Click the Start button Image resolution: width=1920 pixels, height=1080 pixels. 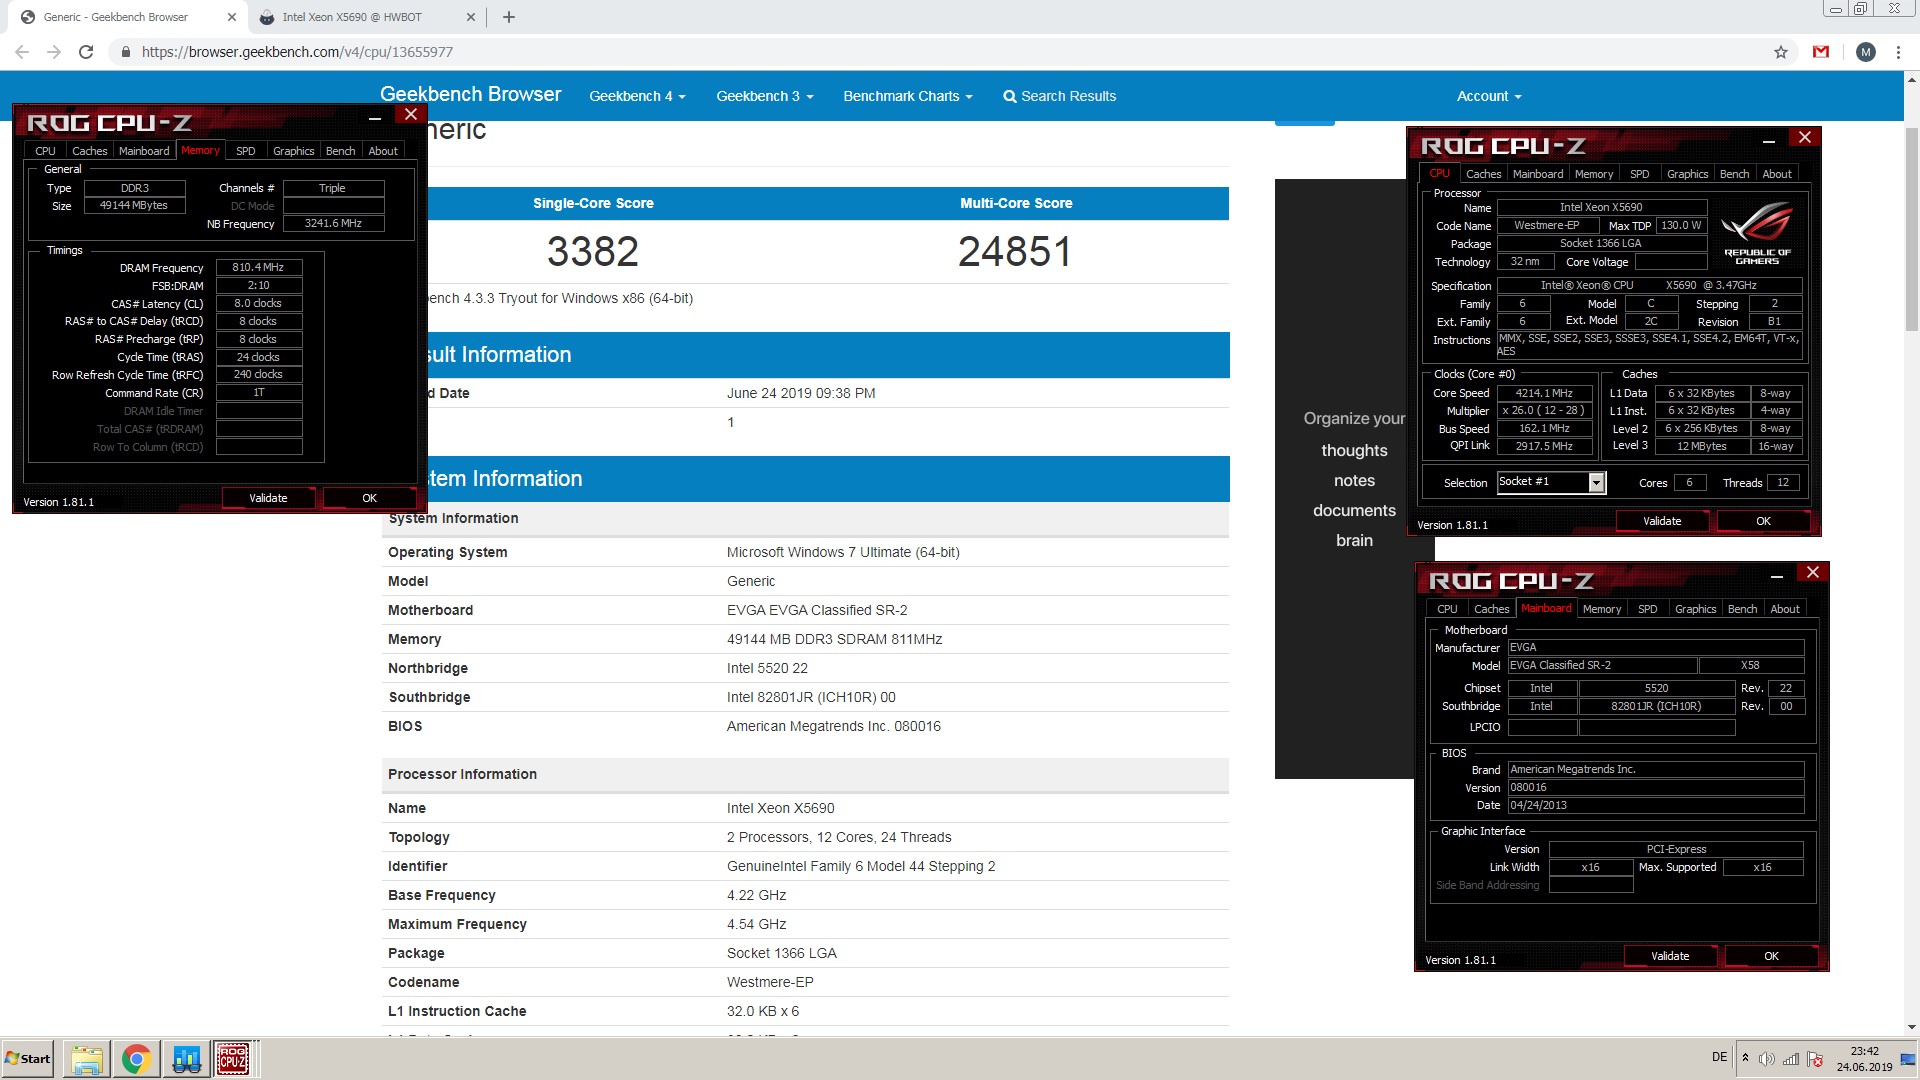click(x=28, y=1059)
